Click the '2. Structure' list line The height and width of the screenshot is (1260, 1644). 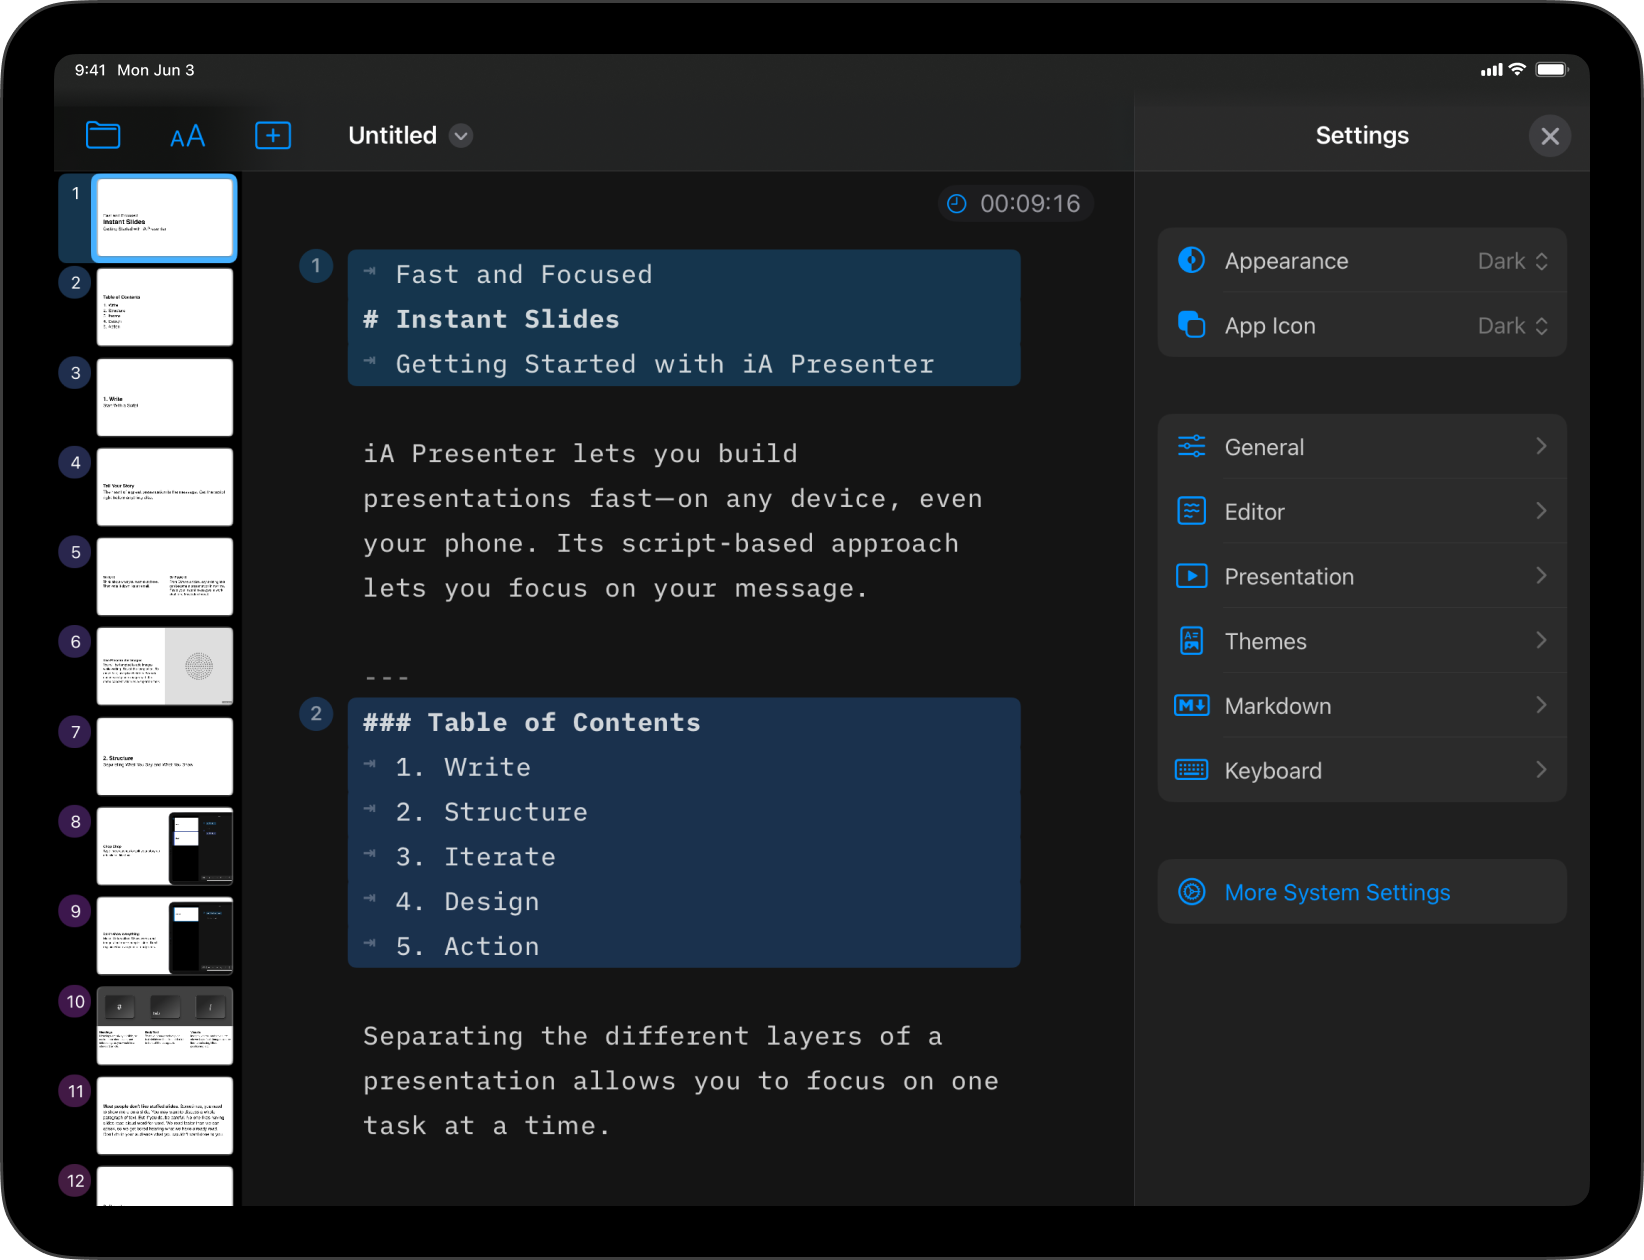click(491, 812)
